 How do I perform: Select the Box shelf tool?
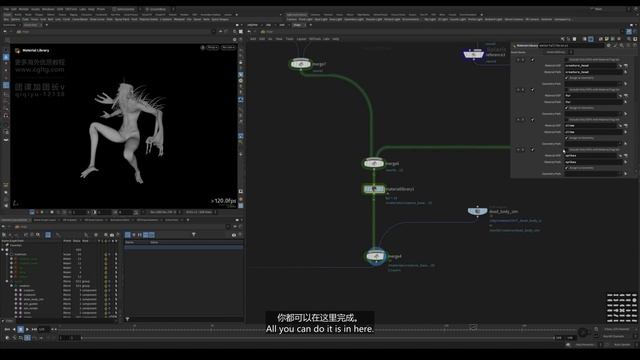click(x=6, y=19)
